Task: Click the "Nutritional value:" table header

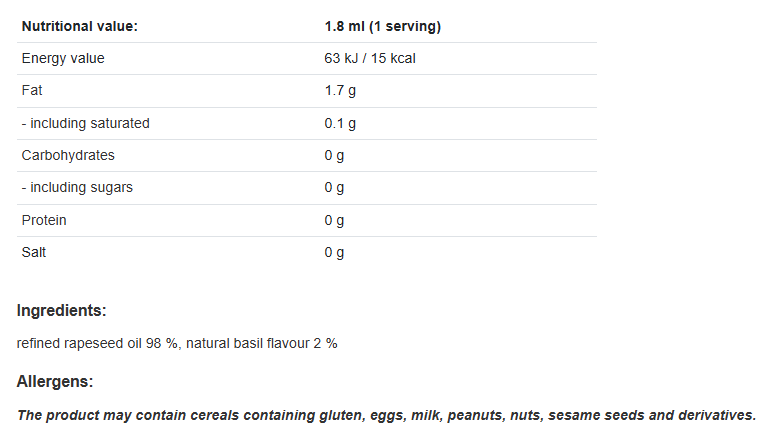Action: (x=79, y=26)
